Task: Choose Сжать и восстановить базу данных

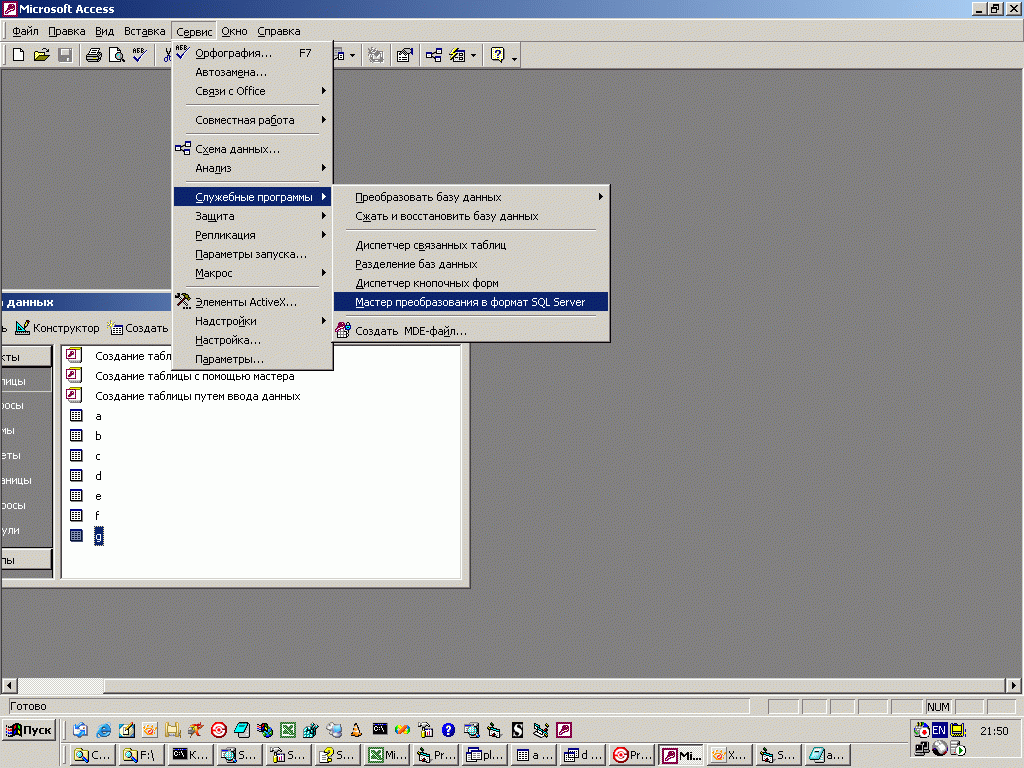Action: 471,216
